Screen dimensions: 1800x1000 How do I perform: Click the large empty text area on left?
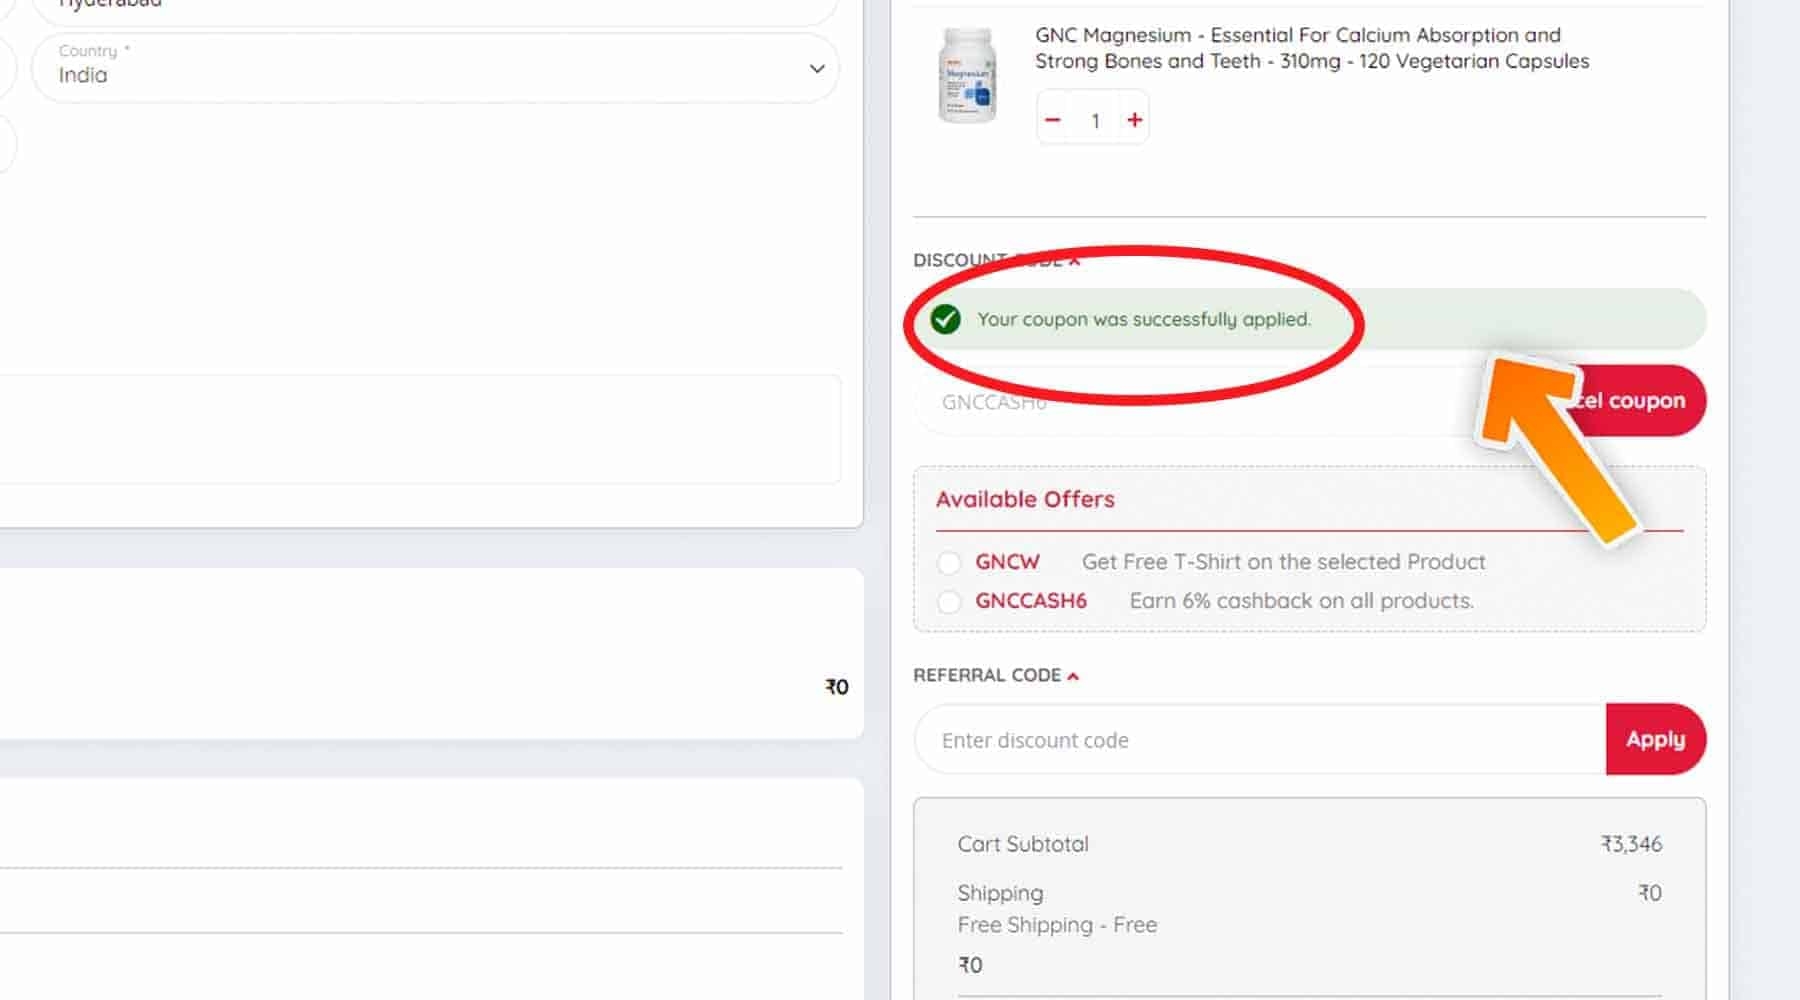pyautogui.click(x=420, y=430)
